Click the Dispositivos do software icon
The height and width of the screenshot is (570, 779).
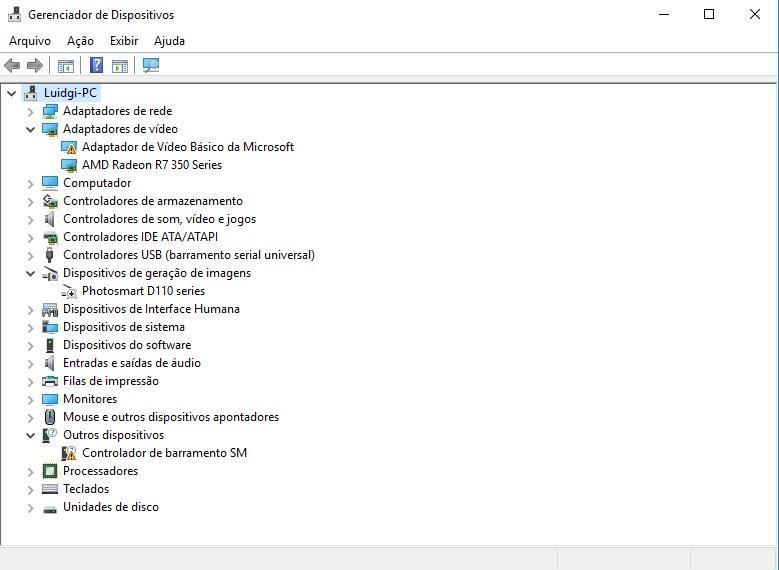[x=50, y=345]
